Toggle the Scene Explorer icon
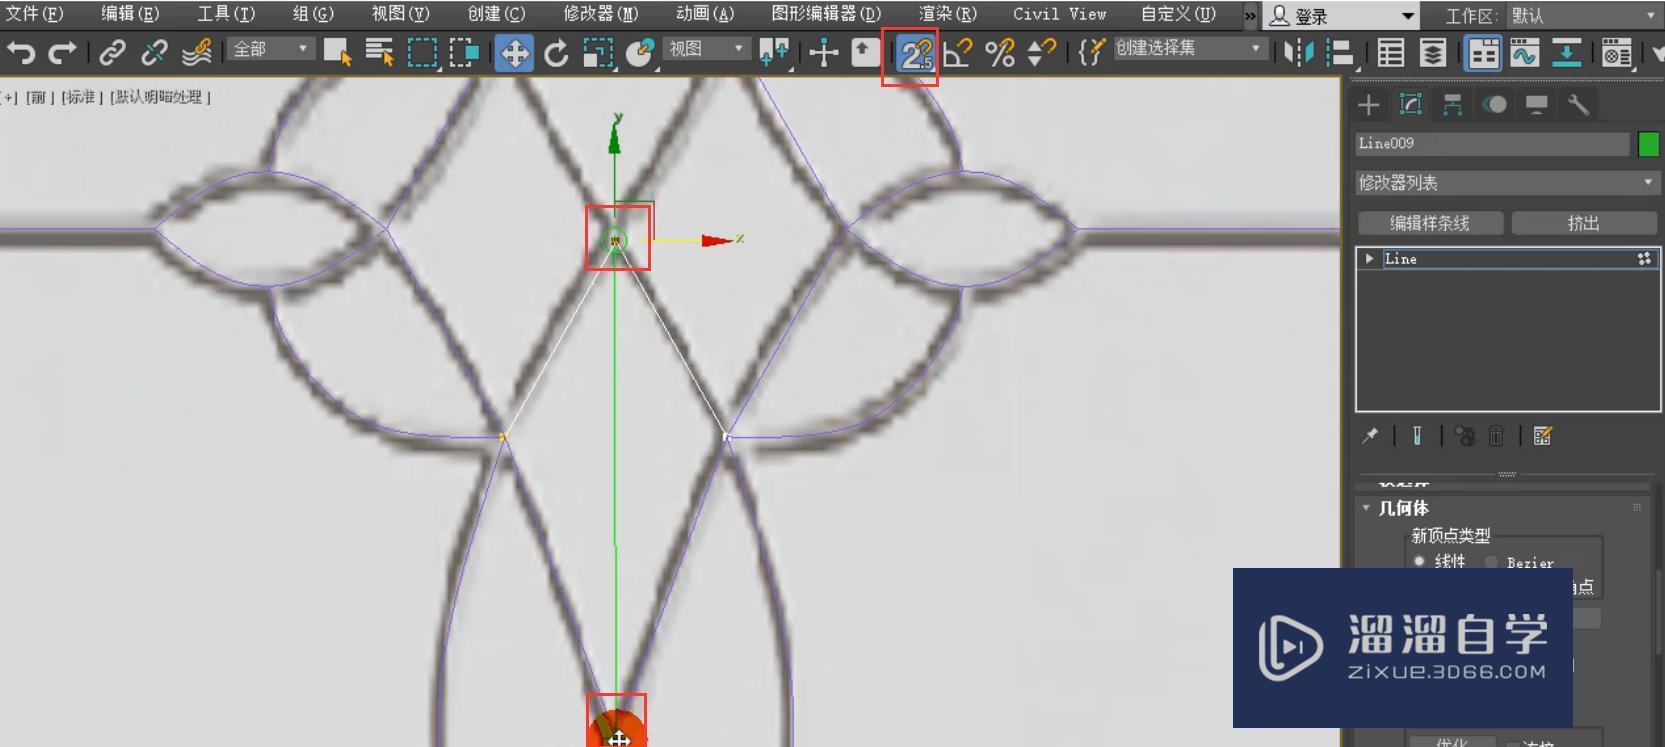 tap(1390, 52)
